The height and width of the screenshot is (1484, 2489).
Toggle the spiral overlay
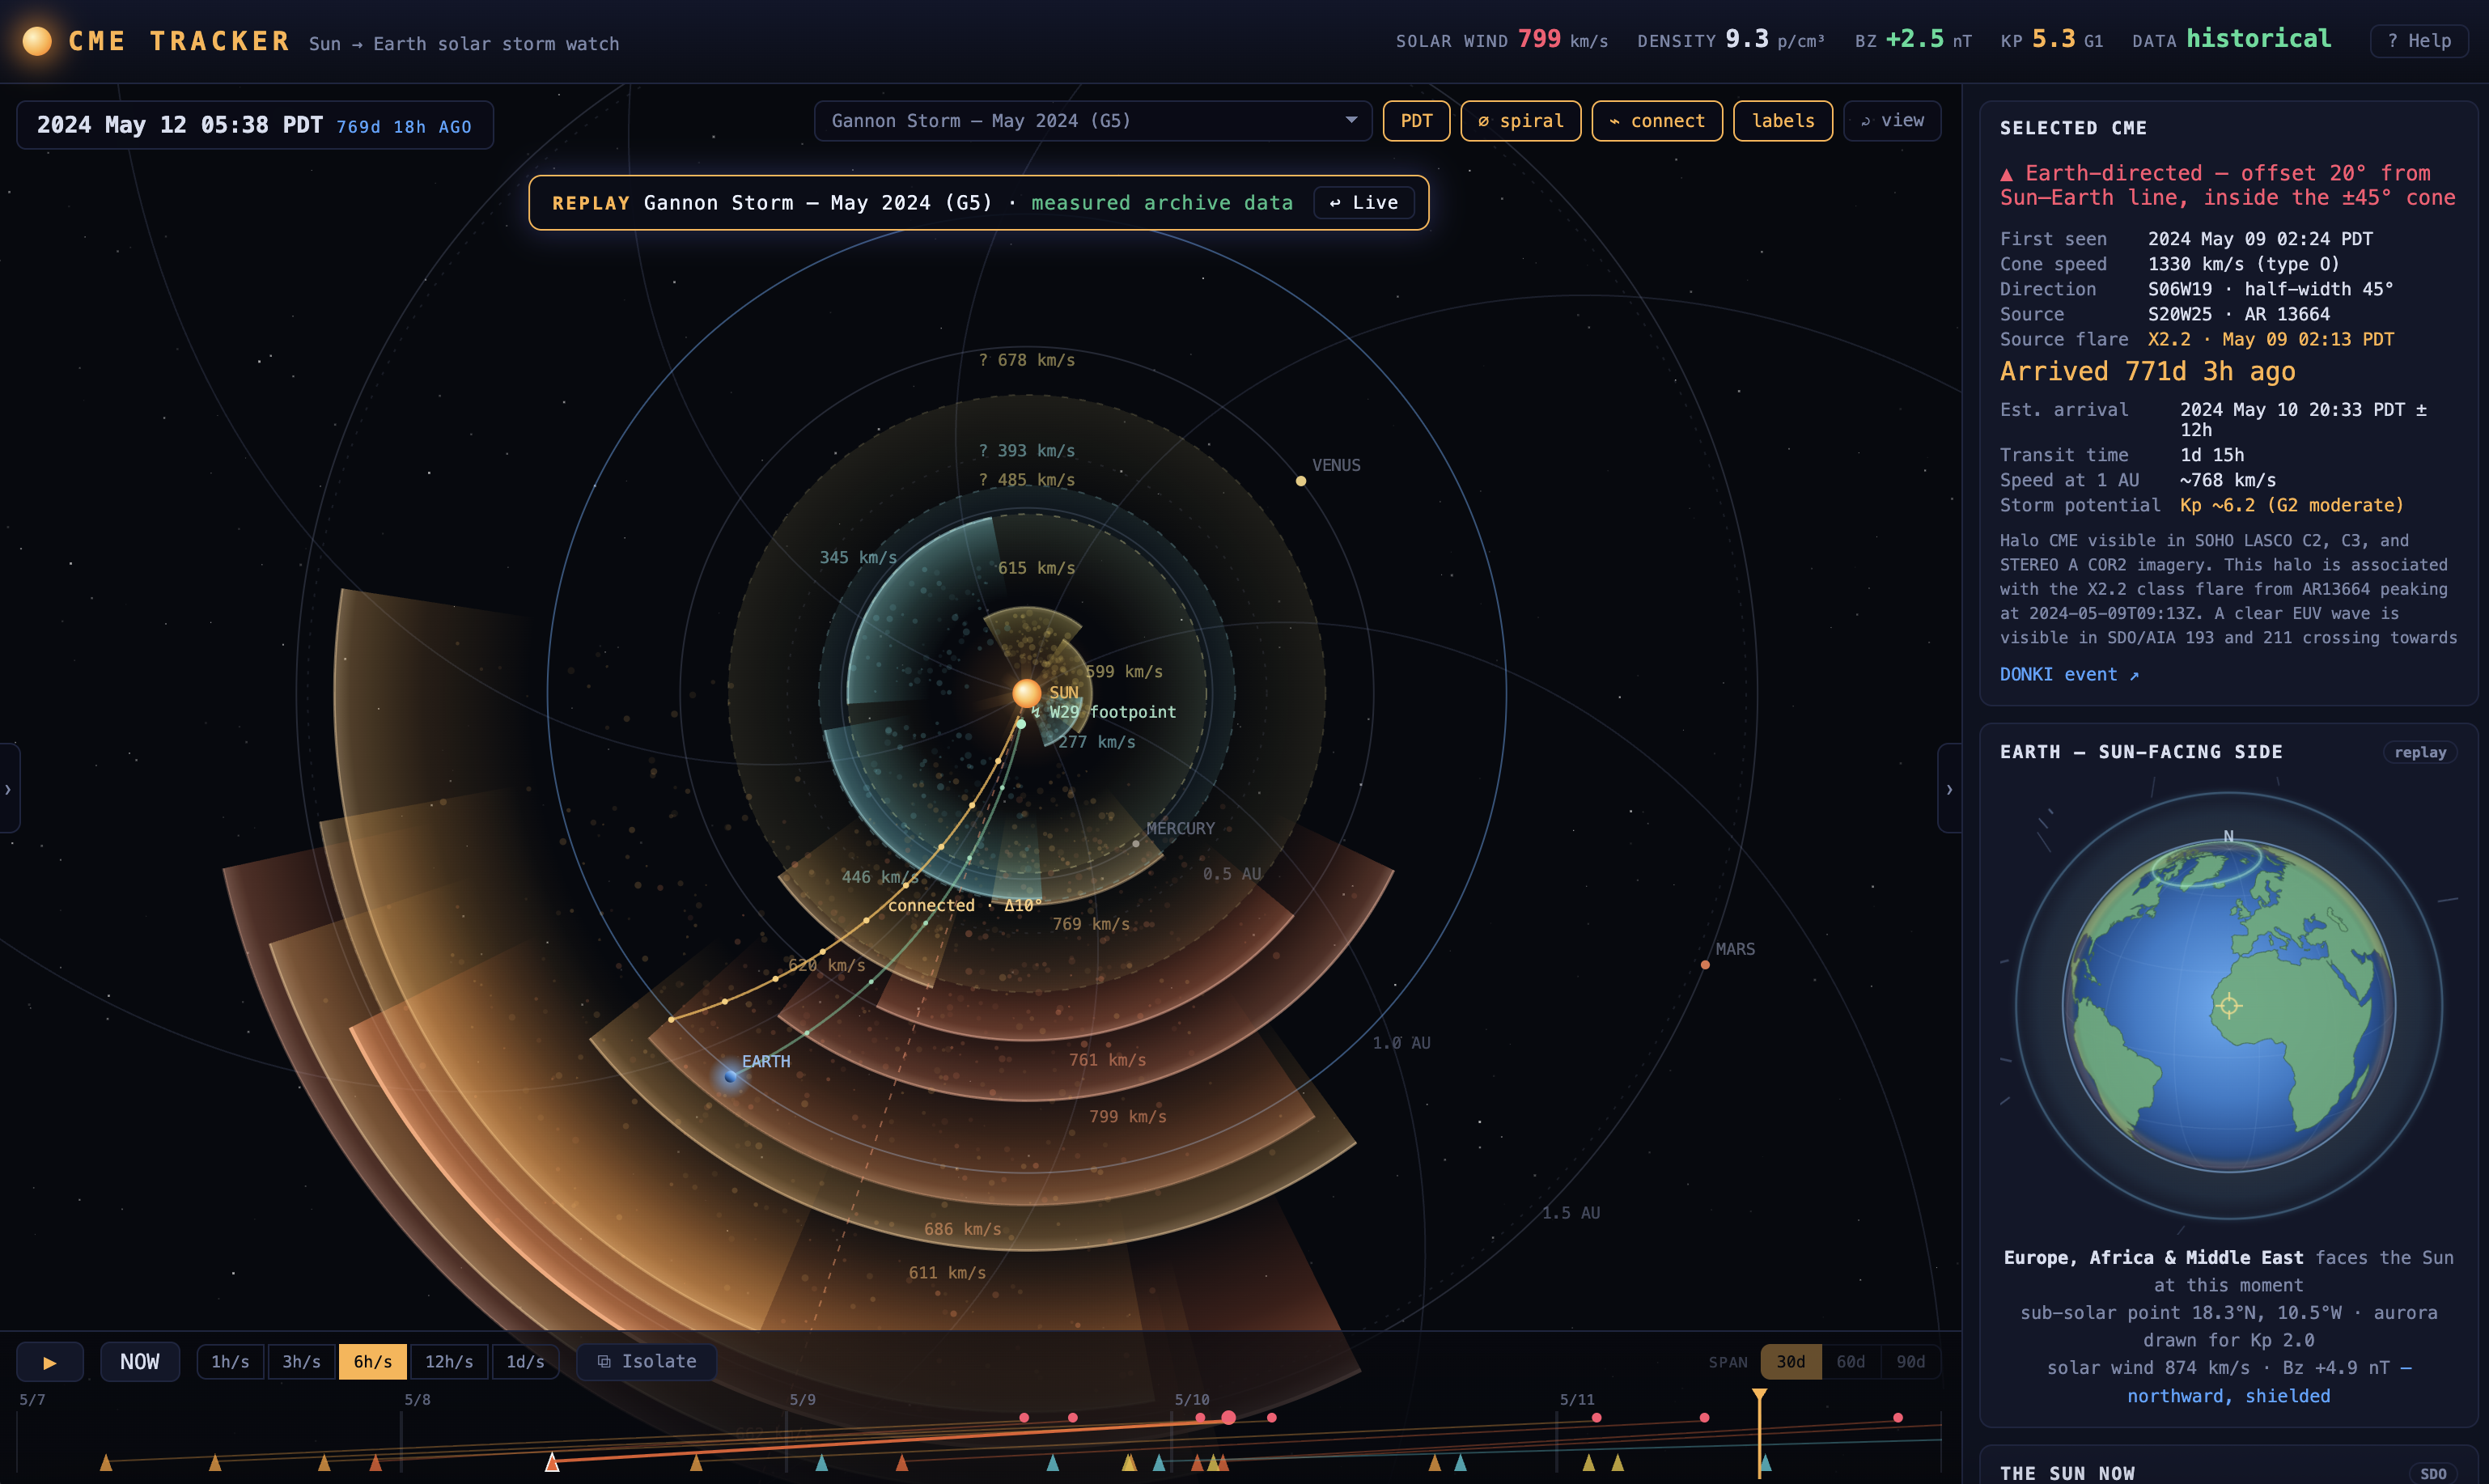pyautogui.click(x=1520, y=121)
